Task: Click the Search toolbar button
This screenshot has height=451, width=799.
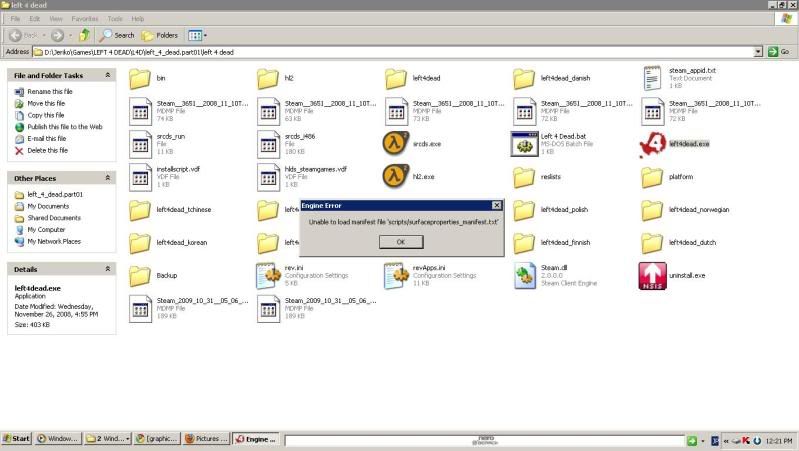Action: (x=117, y=35)
